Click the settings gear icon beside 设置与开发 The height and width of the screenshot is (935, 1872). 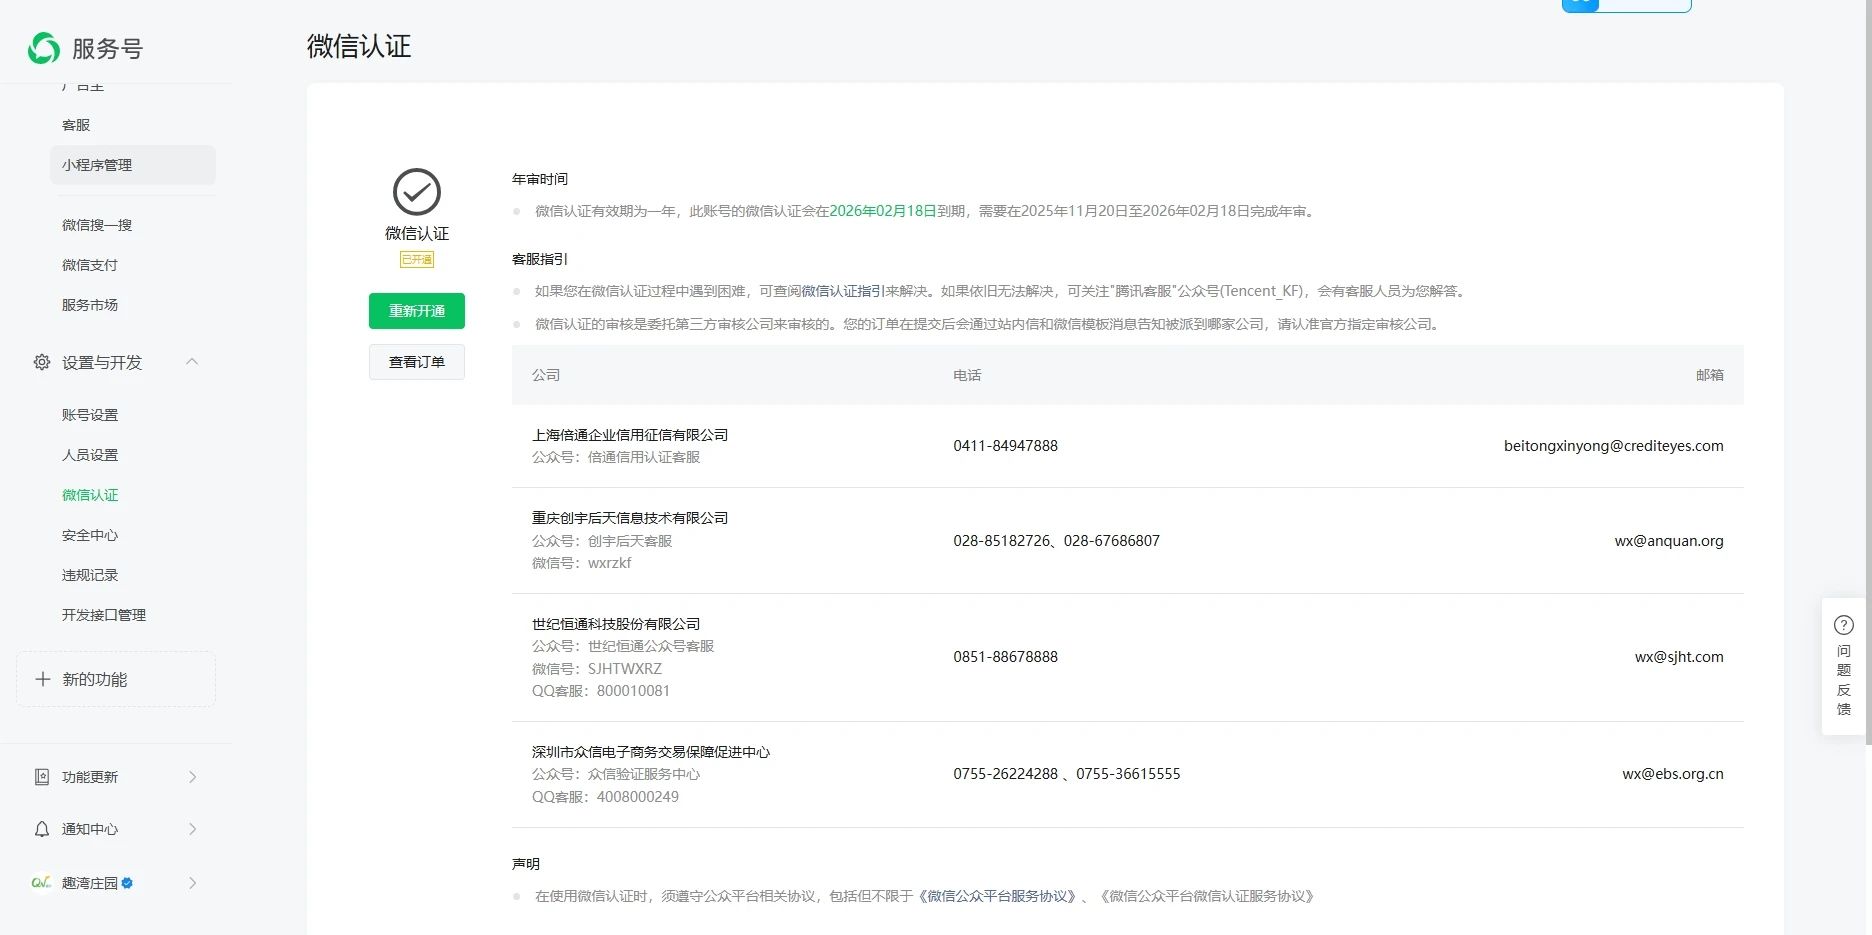pos(42,362)
